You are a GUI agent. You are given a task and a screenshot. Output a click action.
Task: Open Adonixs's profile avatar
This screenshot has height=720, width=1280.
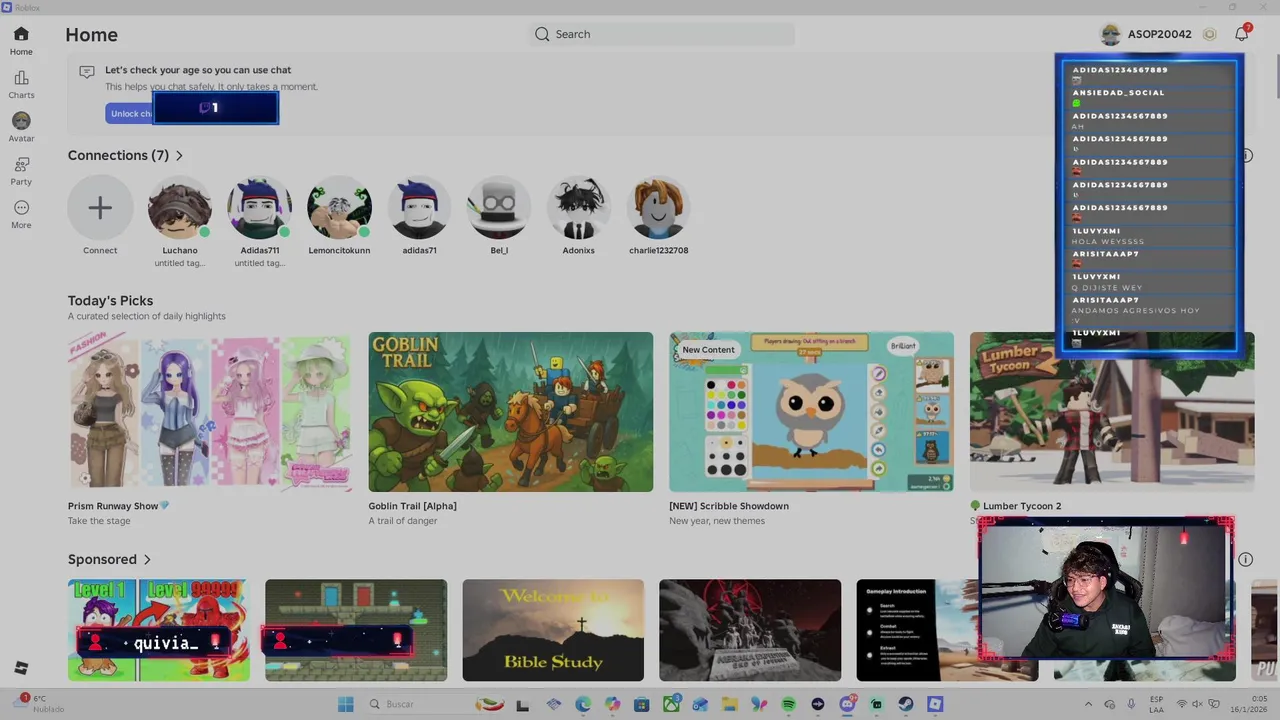click(578, 208)
